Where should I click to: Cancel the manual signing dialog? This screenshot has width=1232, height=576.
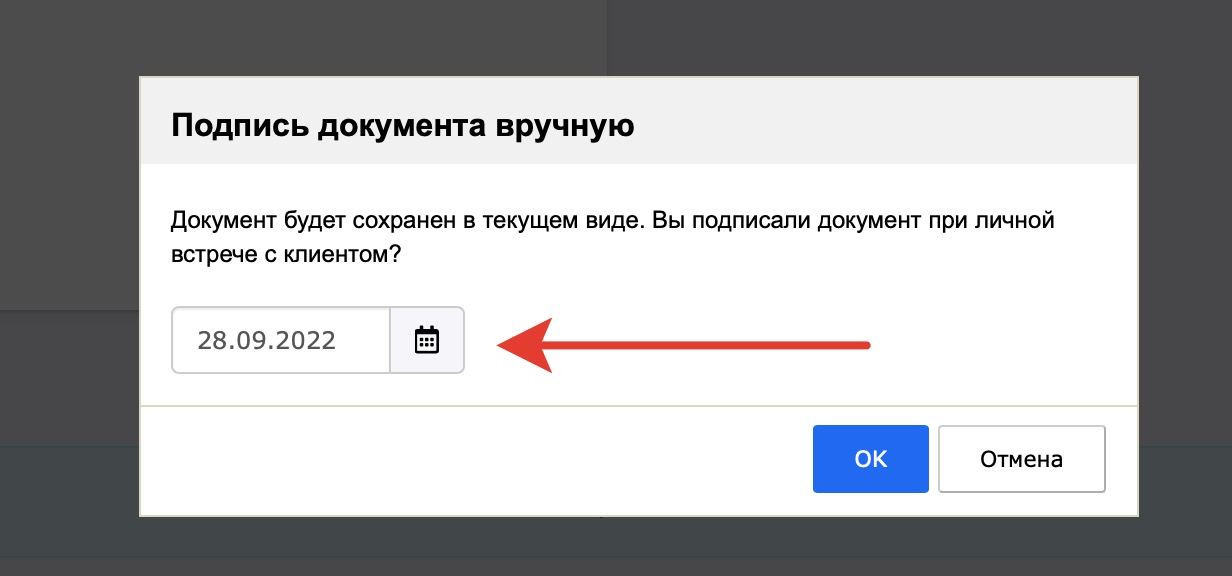[x=1021, y=459]
